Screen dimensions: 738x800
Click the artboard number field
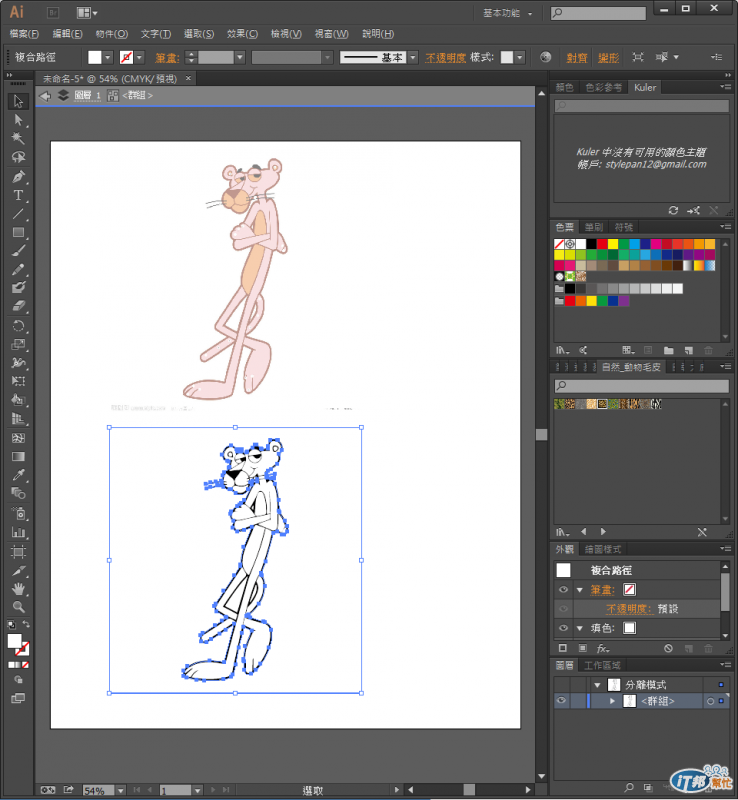click(x=176, y=790)
